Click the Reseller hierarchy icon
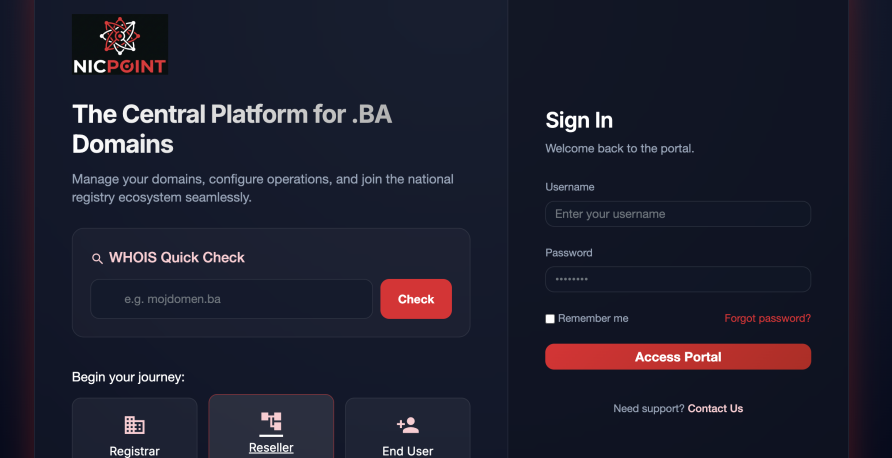The height and width of the screenshot is (458, 892). pos(271,421)
